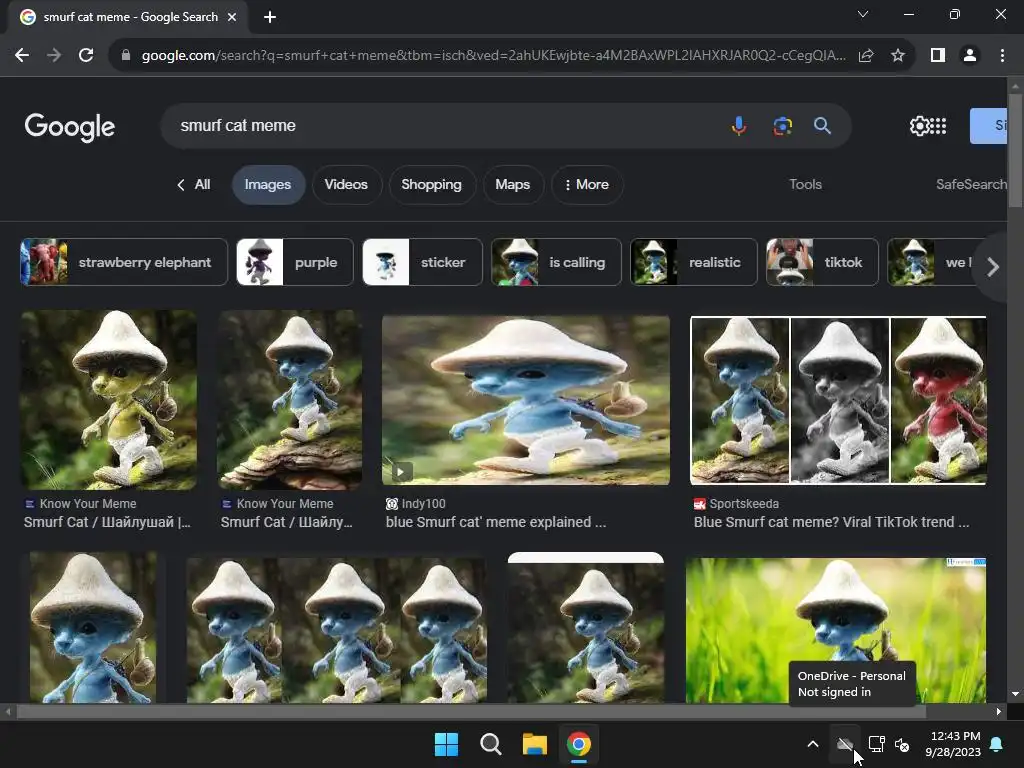
Task: Click the muted volume tray icon
Action: tap(902, 744)
